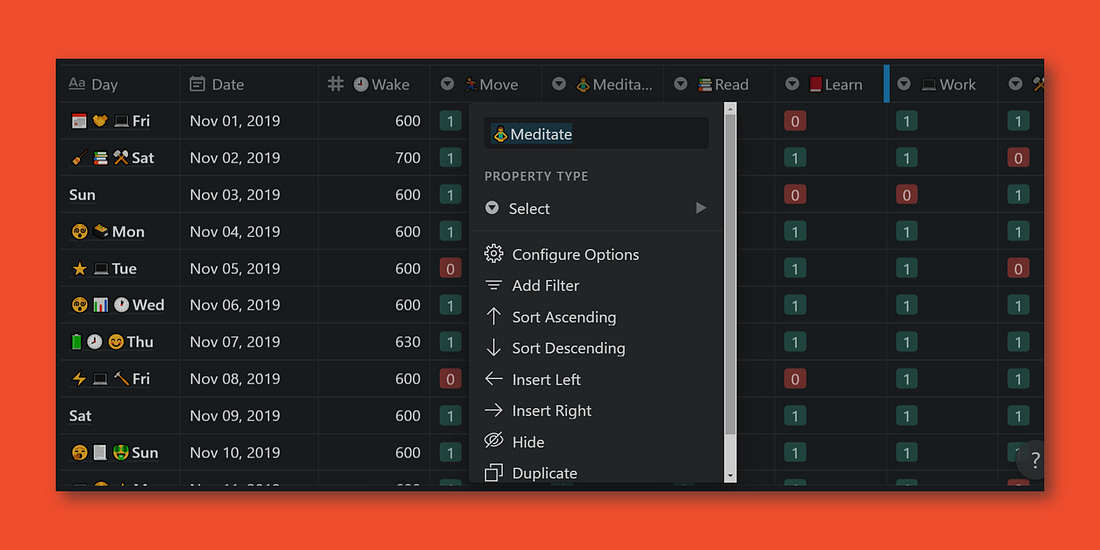
Task: Click the Wake column header
Action: pos(374,84)
